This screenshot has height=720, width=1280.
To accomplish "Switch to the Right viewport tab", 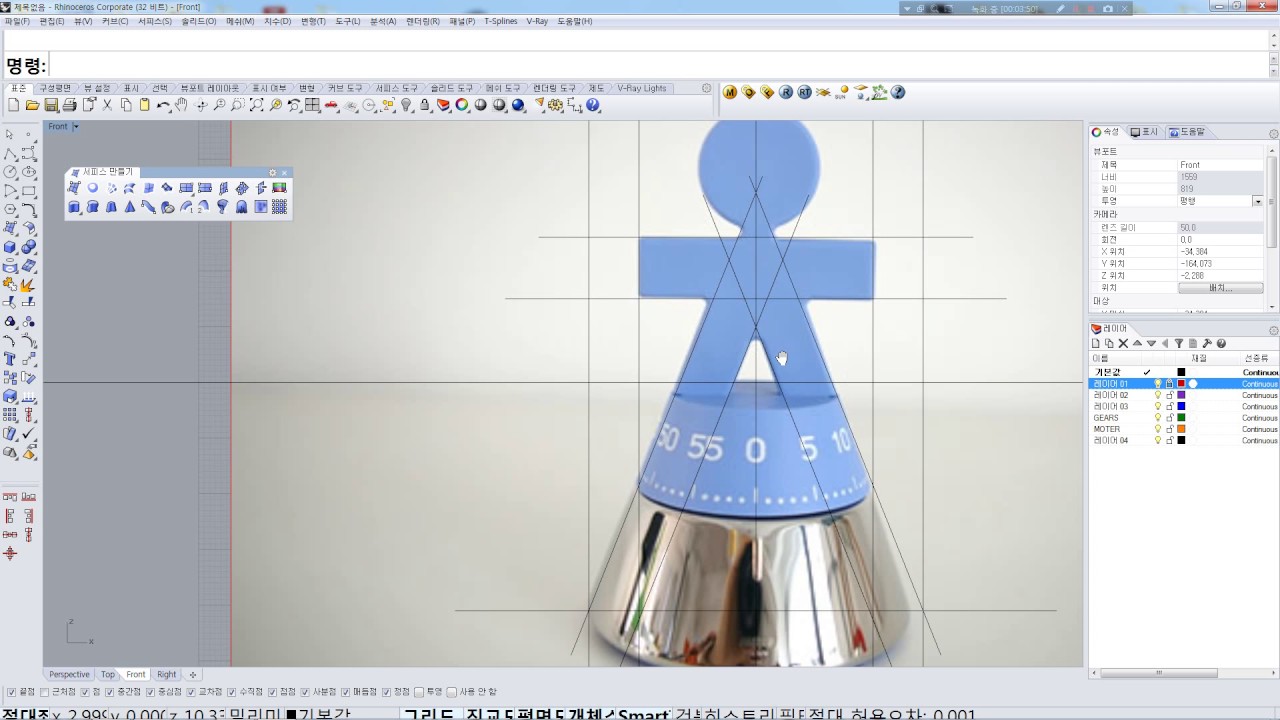I will point(166,674).
